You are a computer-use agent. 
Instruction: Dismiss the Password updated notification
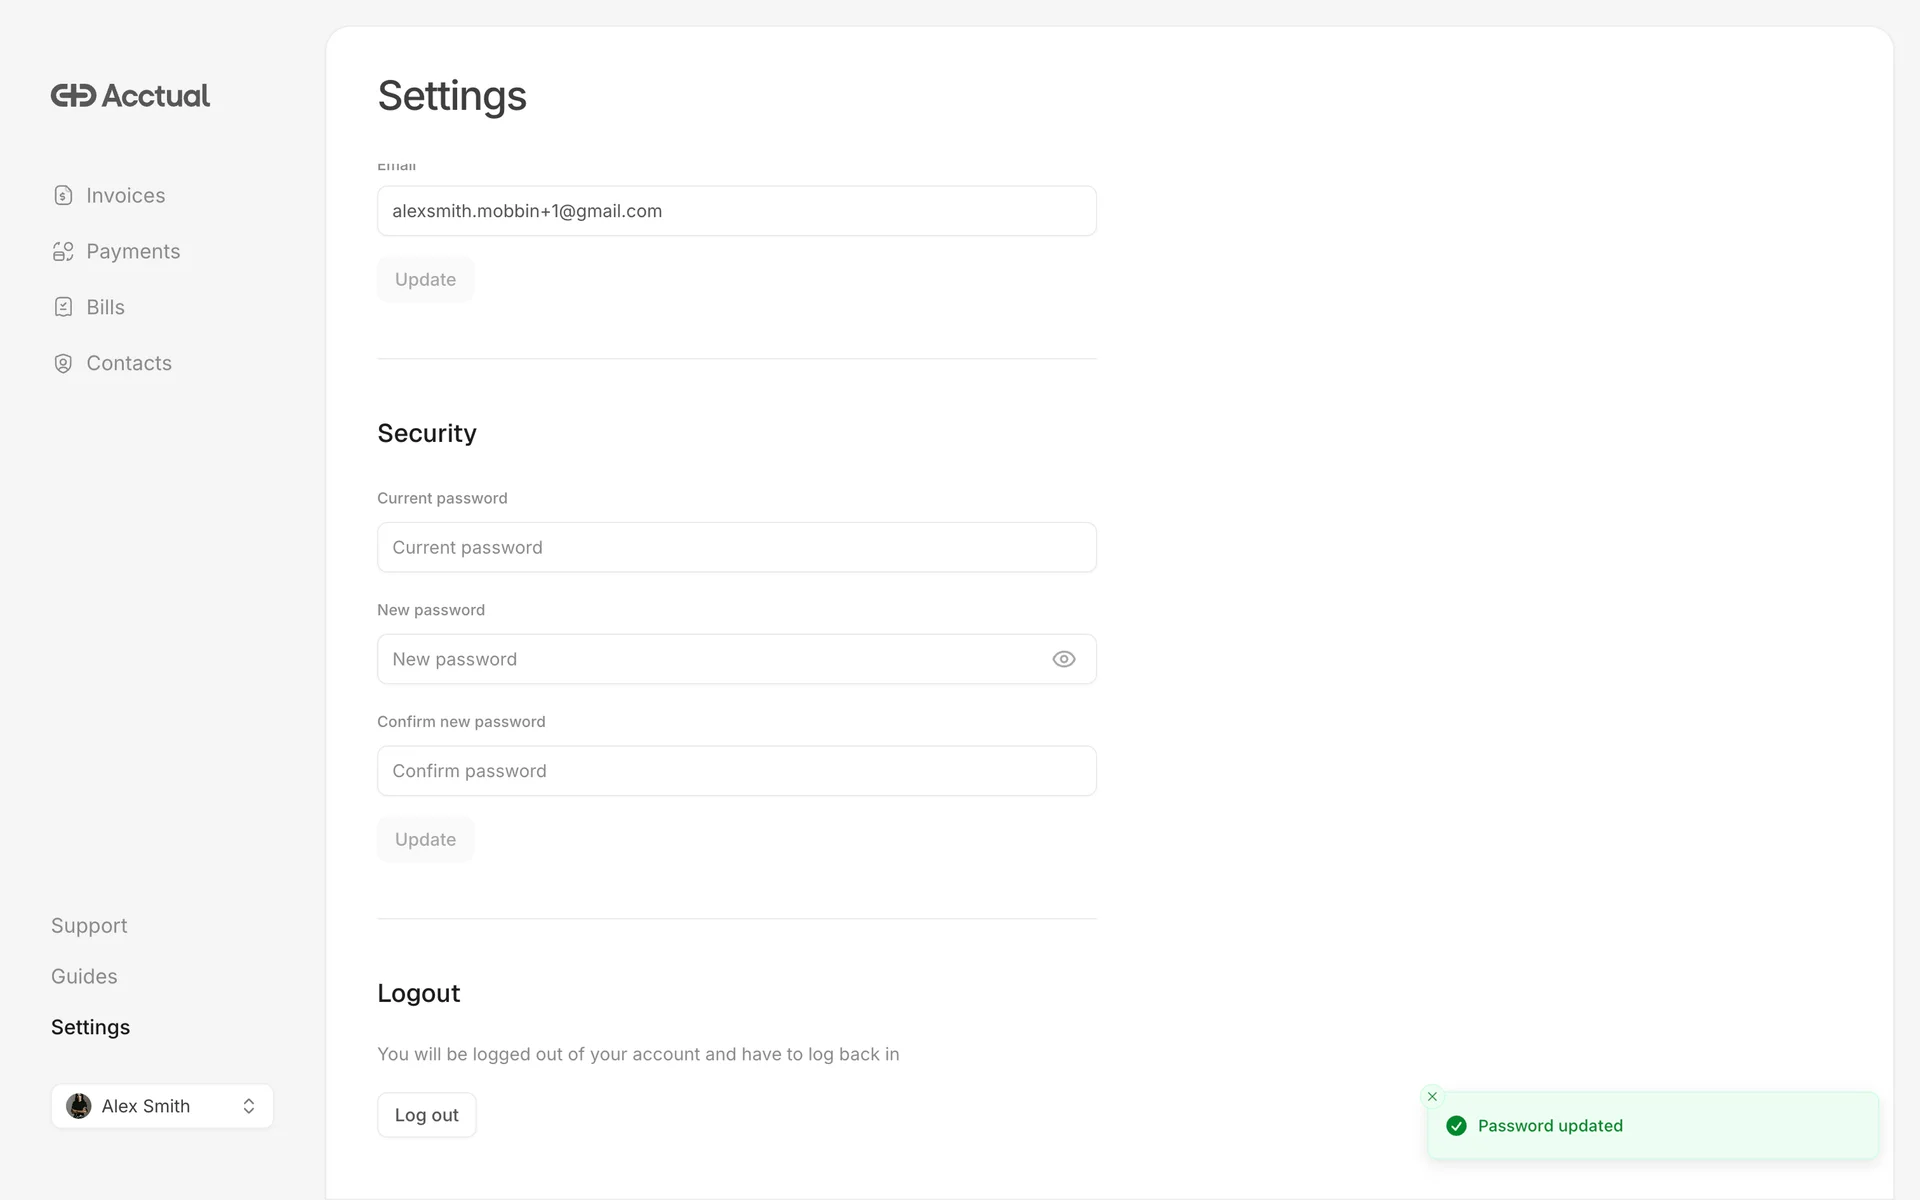[1432, 1097]
